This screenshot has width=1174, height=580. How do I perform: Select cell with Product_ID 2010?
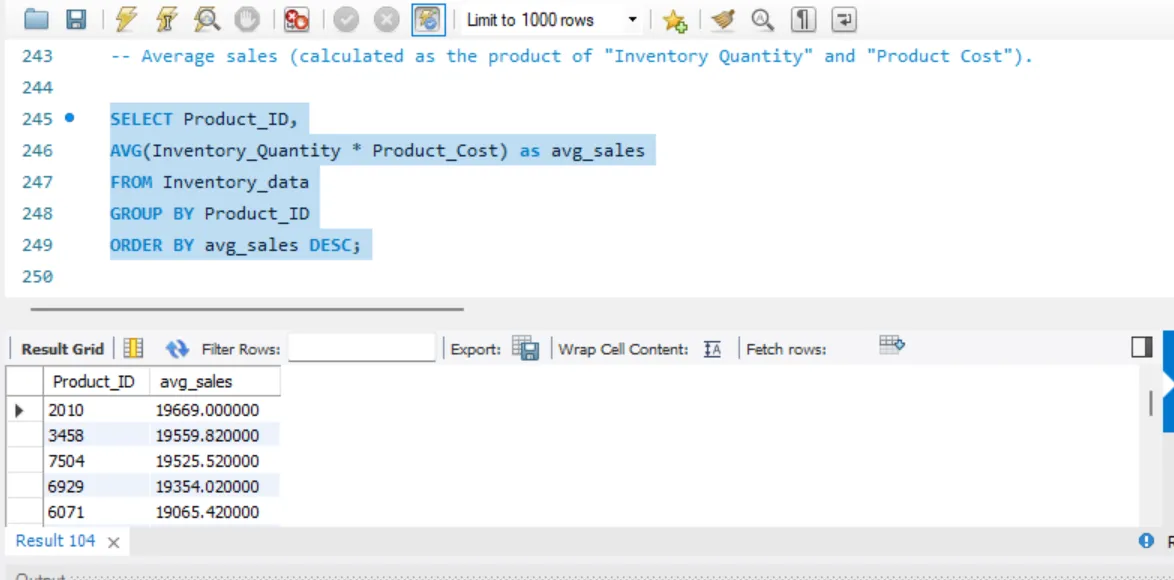coord(97,410)
